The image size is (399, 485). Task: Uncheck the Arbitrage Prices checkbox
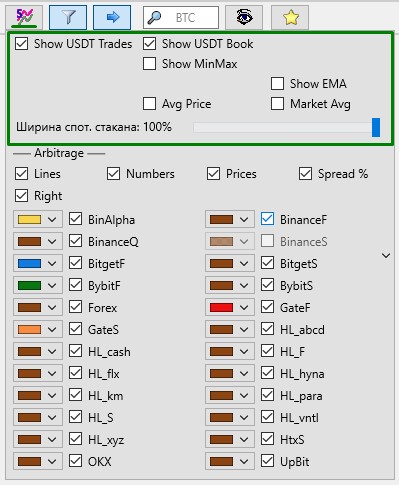coord(213,174)
